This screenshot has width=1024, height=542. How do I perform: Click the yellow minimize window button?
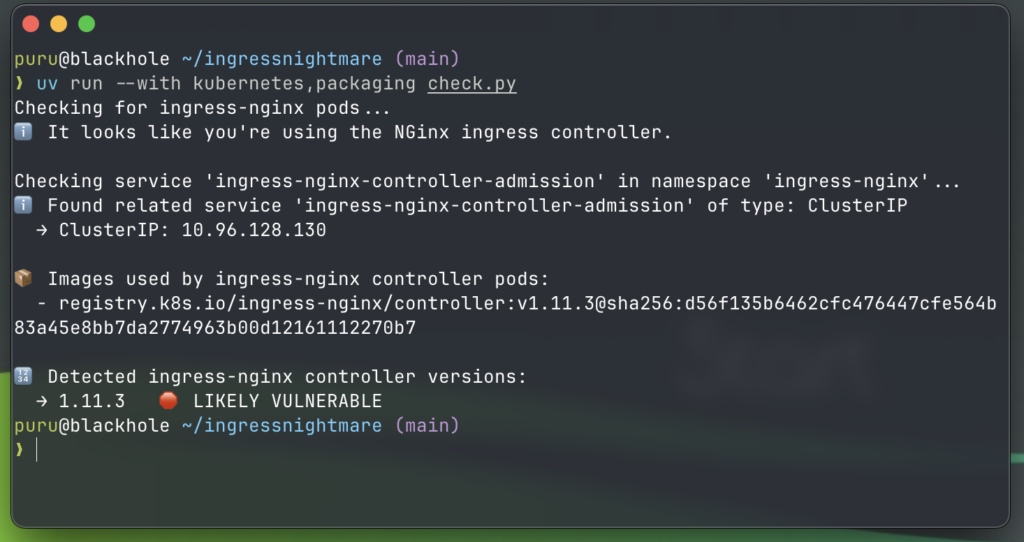(x=58, y=23)
